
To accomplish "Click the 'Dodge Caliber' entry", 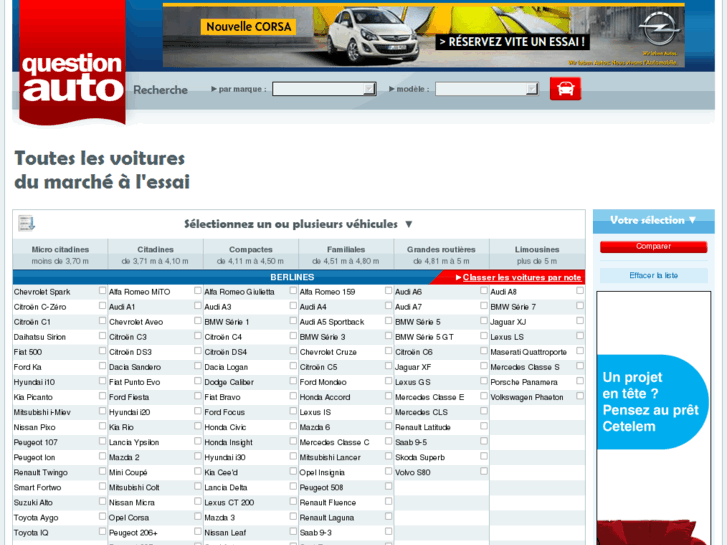I will [229, 383].
